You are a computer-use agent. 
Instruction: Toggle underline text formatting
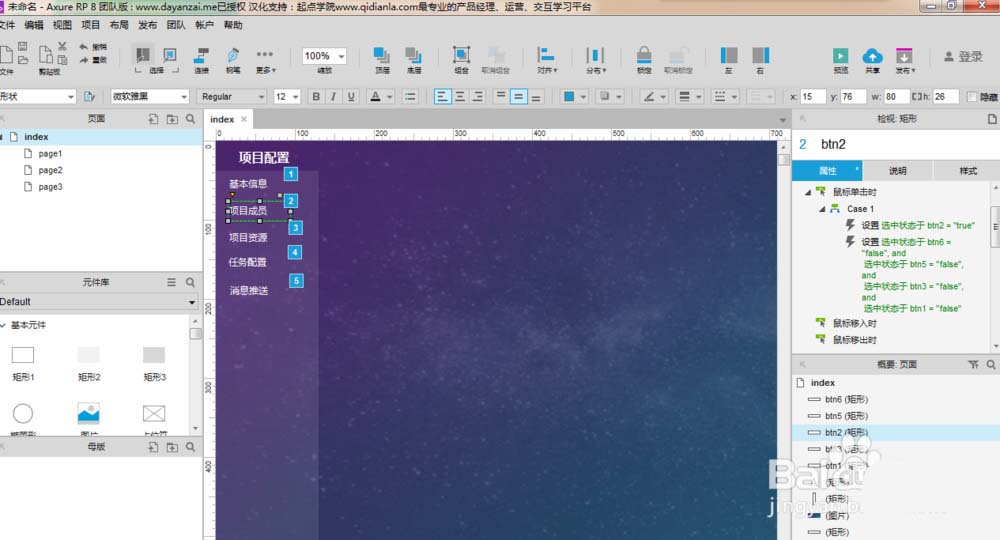(x=351, y=96)
